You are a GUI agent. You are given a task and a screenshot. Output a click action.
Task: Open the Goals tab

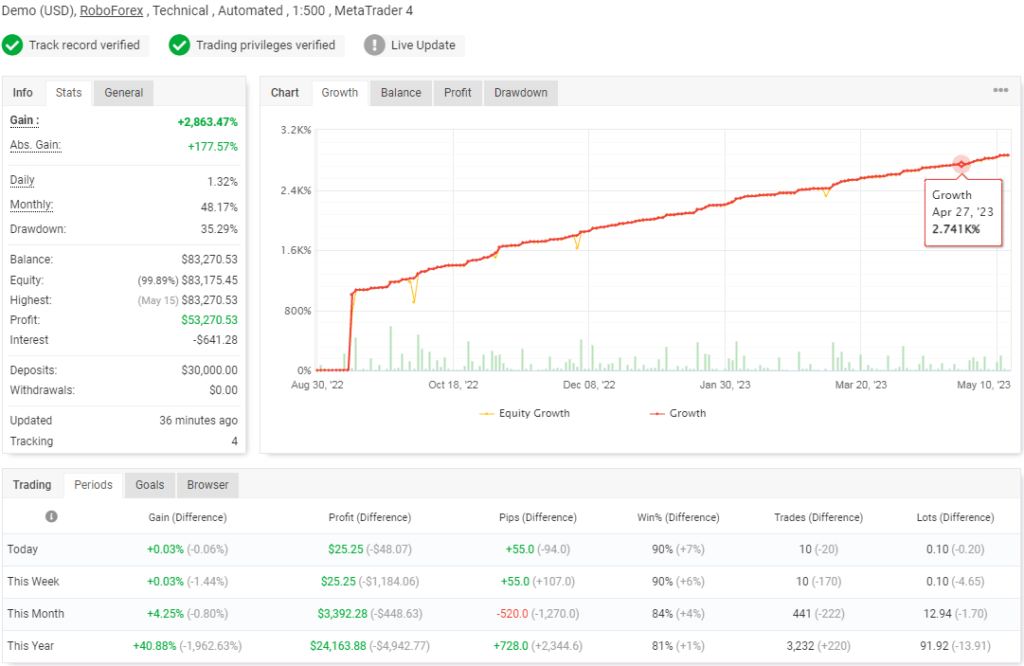point(150,485)
